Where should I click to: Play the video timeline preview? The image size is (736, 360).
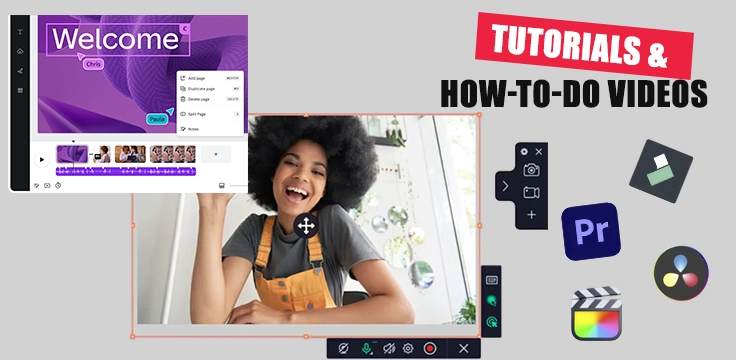pos(42,160)
